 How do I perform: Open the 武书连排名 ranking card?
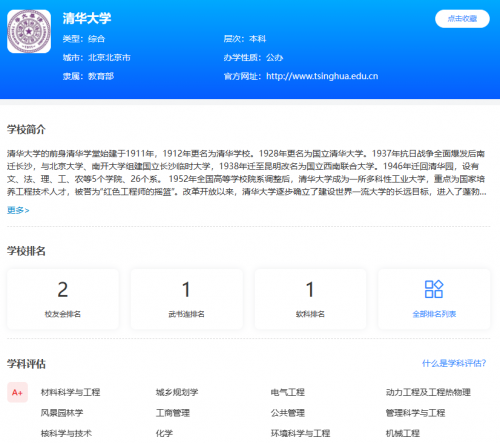[186, 299]
